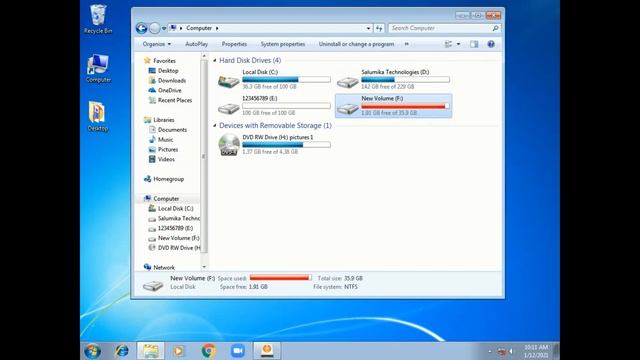Open the Windows Start button
The image size is (640, 360).
pyautogui.click(x=92, y=351)
